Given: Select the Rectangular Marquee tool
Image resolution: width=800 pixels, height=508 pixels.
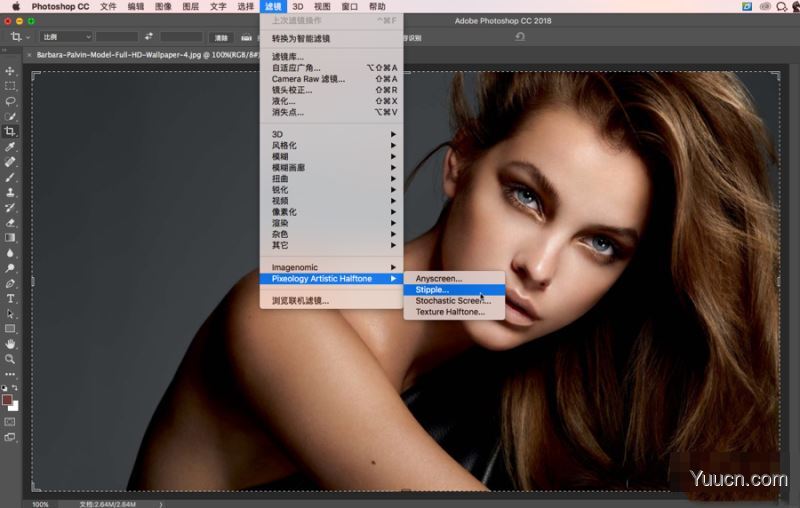Looking at the screenshot, I should (x=10, y=86).
